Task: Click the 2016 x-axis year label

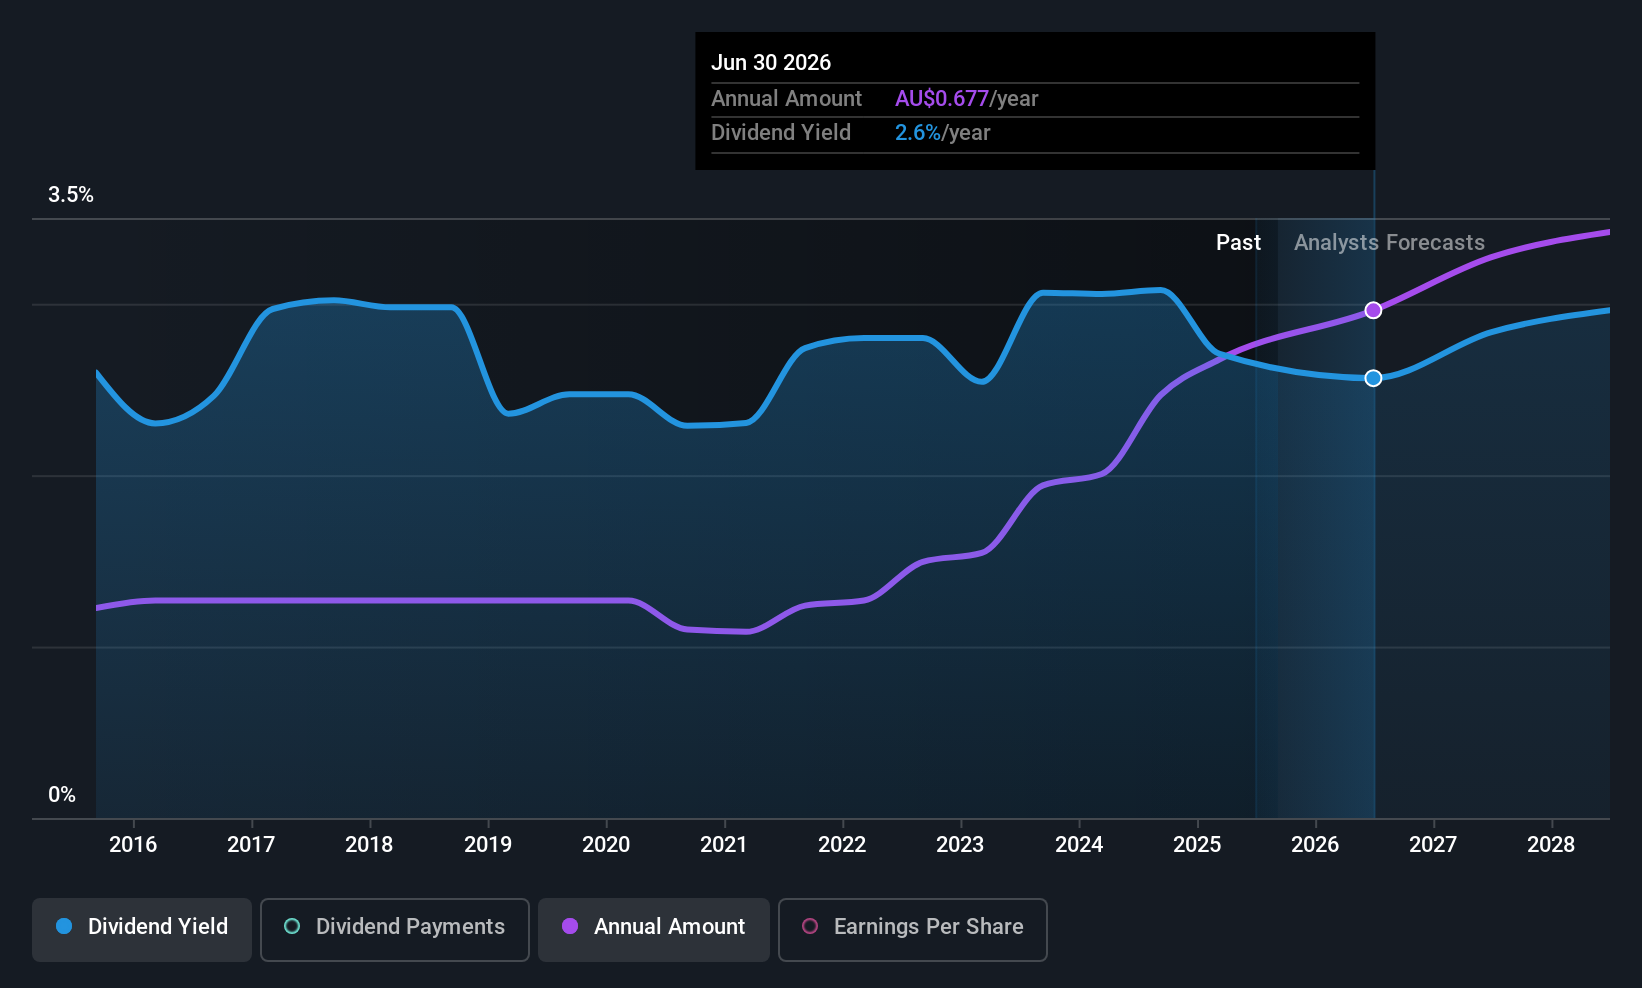Action: pos(133,845)
